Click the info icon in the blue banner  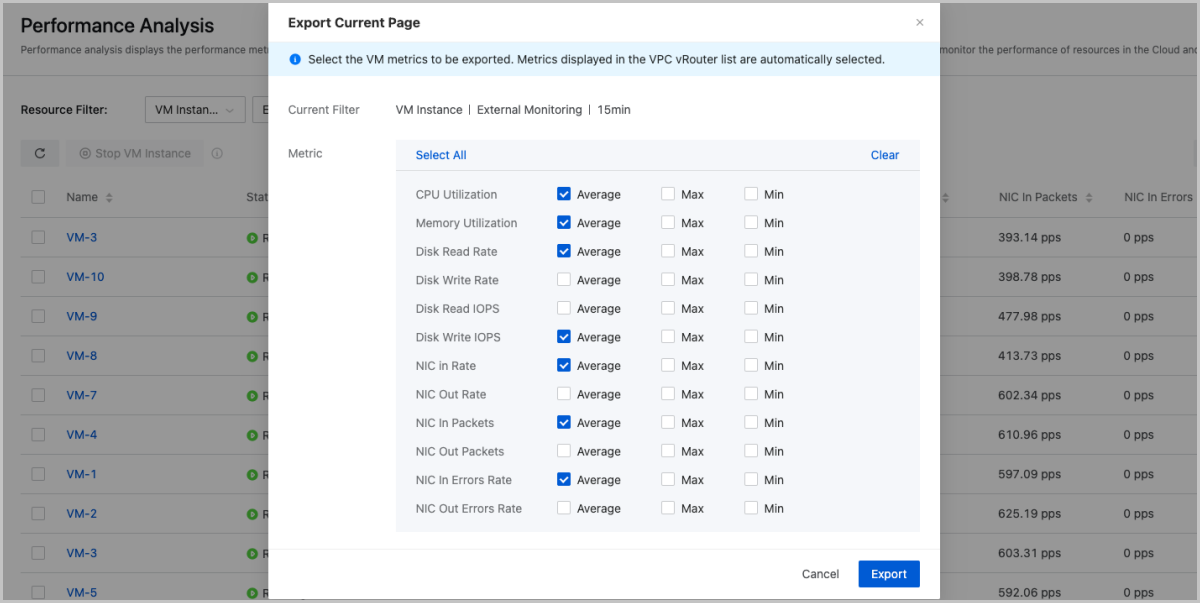point(295,59)
